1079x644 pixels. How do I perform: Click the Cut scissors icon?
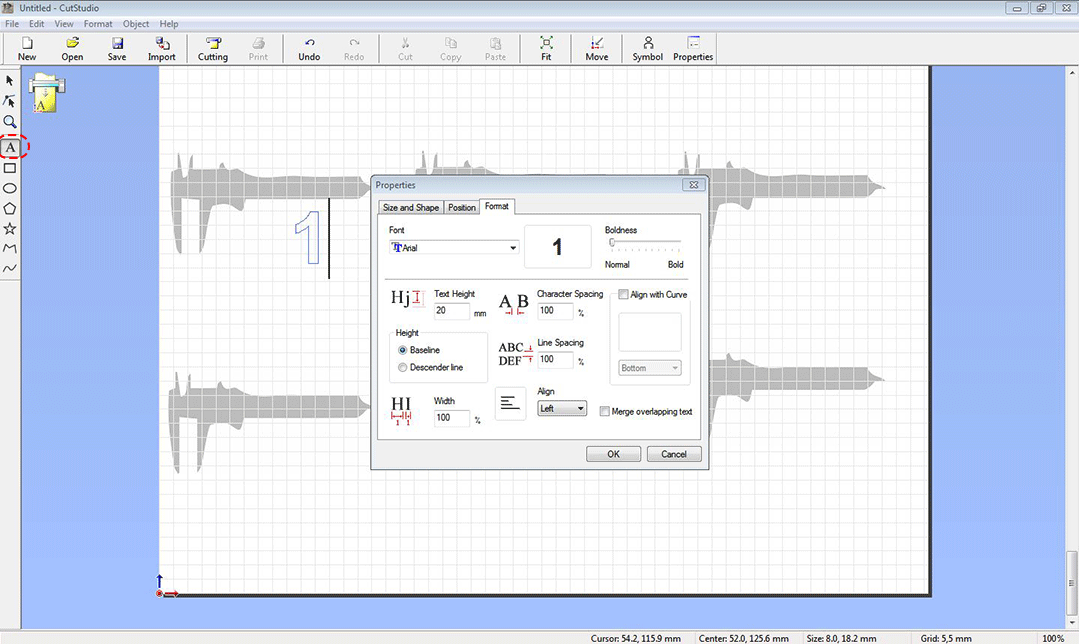pos(405,49)
